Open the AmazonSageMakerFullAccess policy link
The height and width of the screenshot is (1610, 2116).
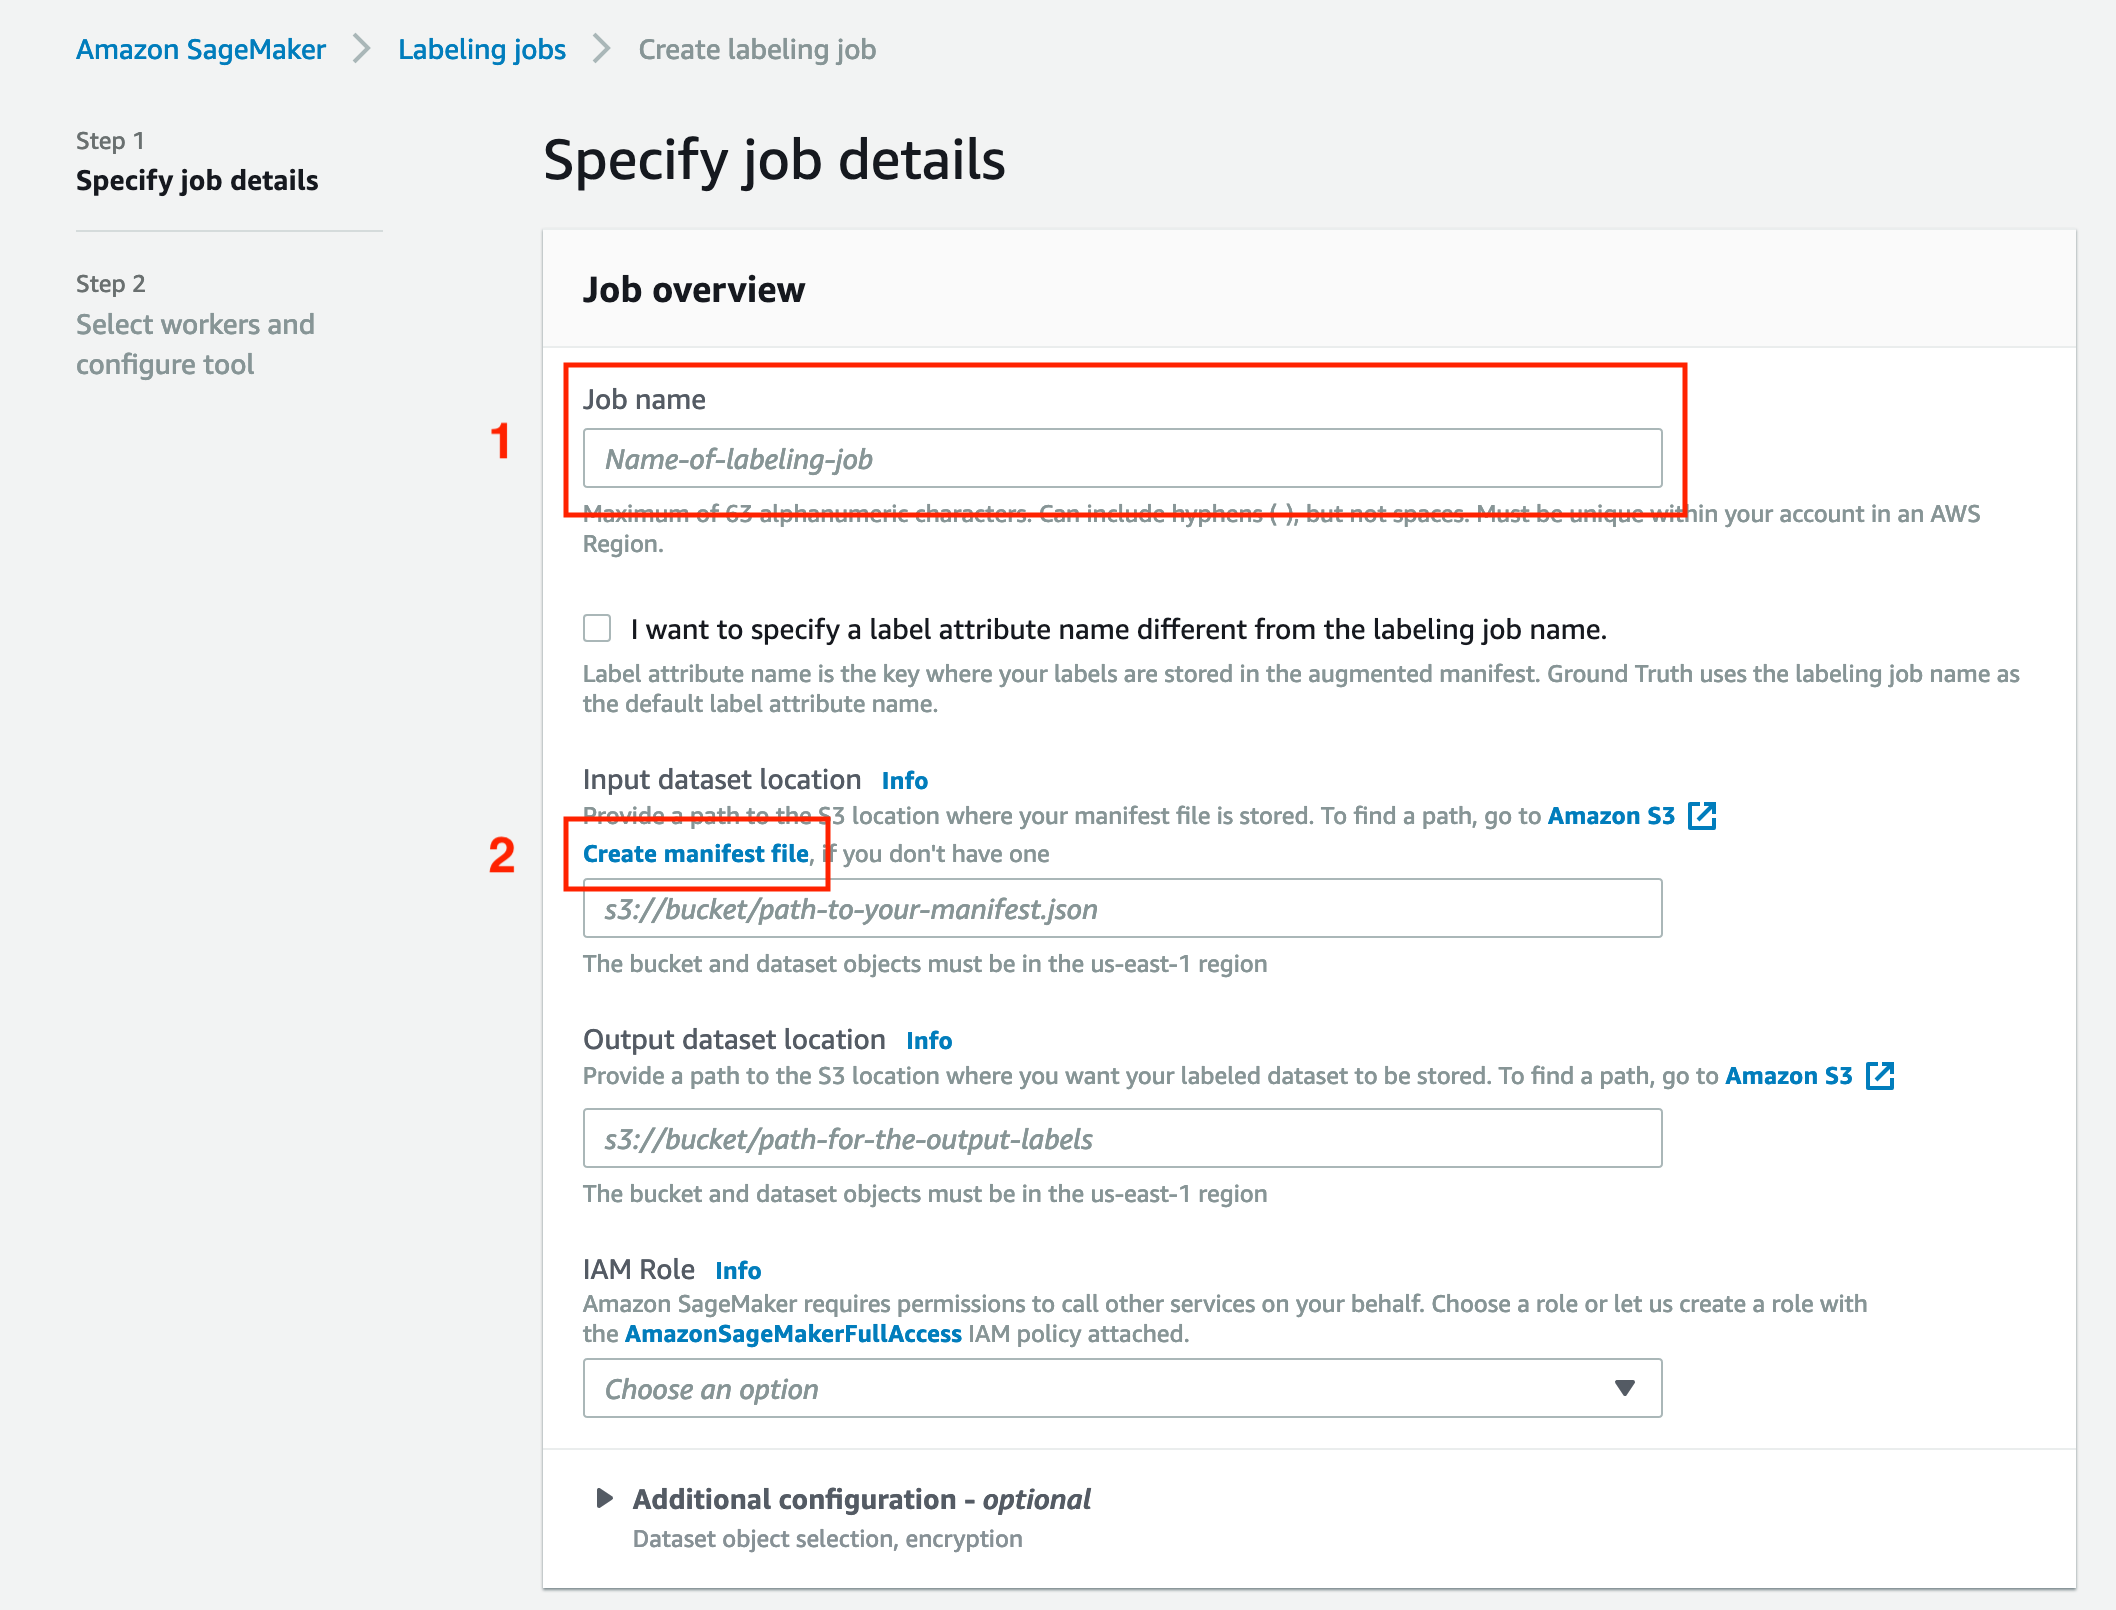click(x=793, y=1334)
